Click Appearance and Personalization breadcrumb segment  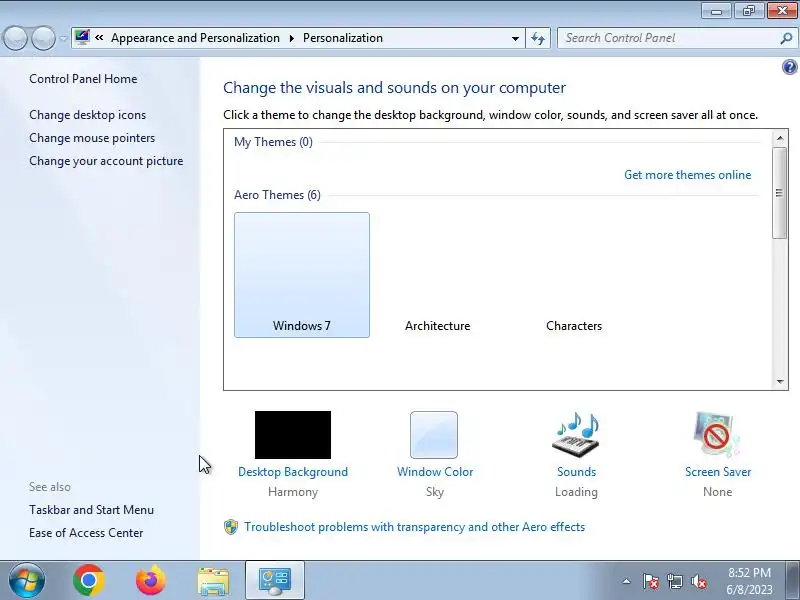[x=195, y=38]
